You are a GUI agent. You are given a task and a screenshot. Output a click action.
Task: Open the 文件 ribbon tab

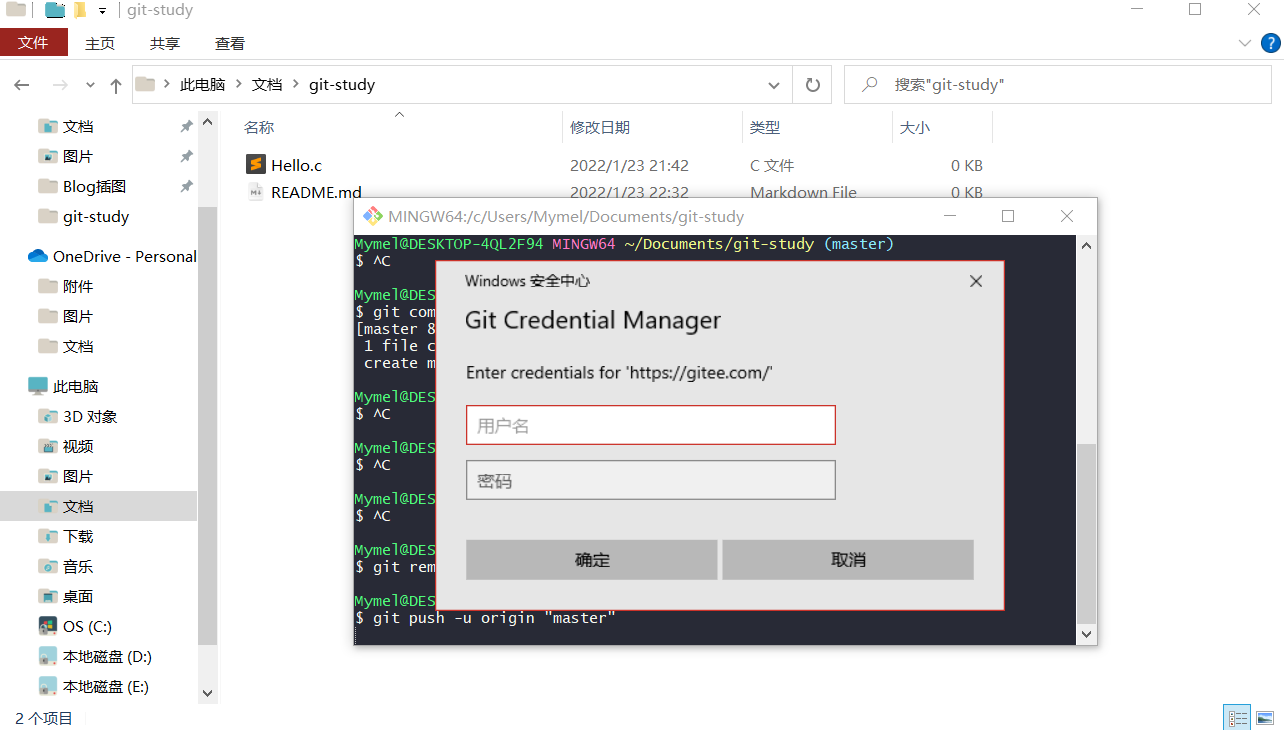point(33,43)
